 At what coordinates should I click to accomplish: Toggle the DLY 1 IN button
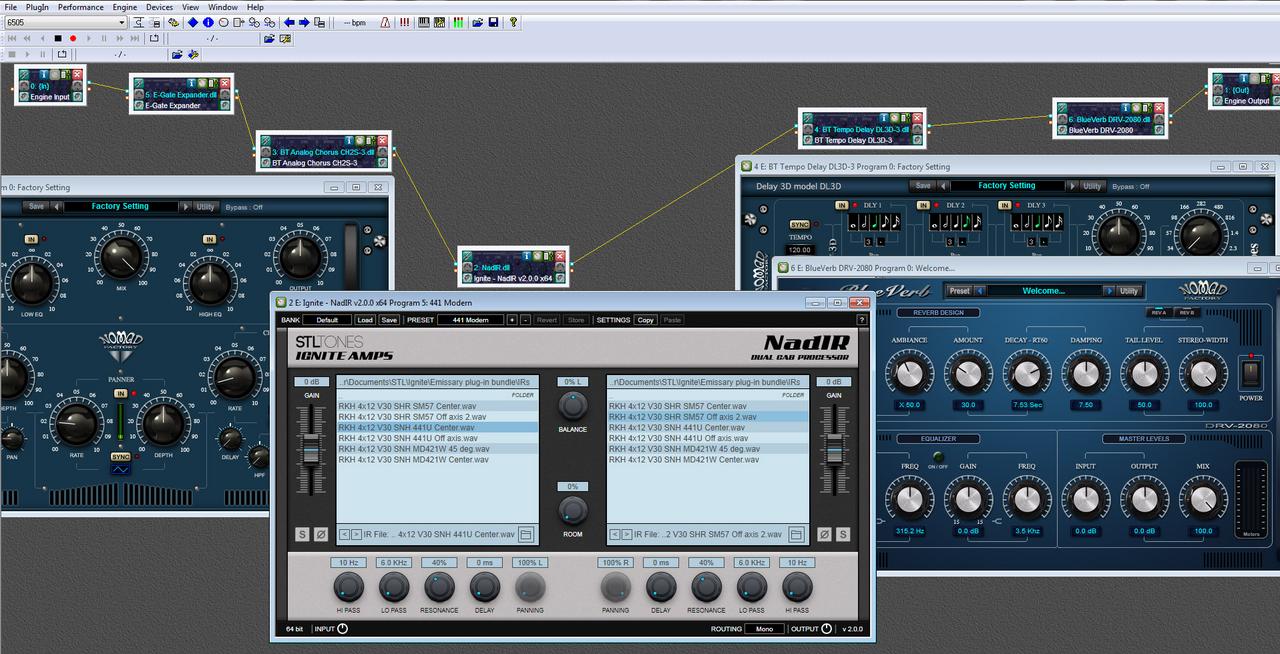tap(841, 205)
